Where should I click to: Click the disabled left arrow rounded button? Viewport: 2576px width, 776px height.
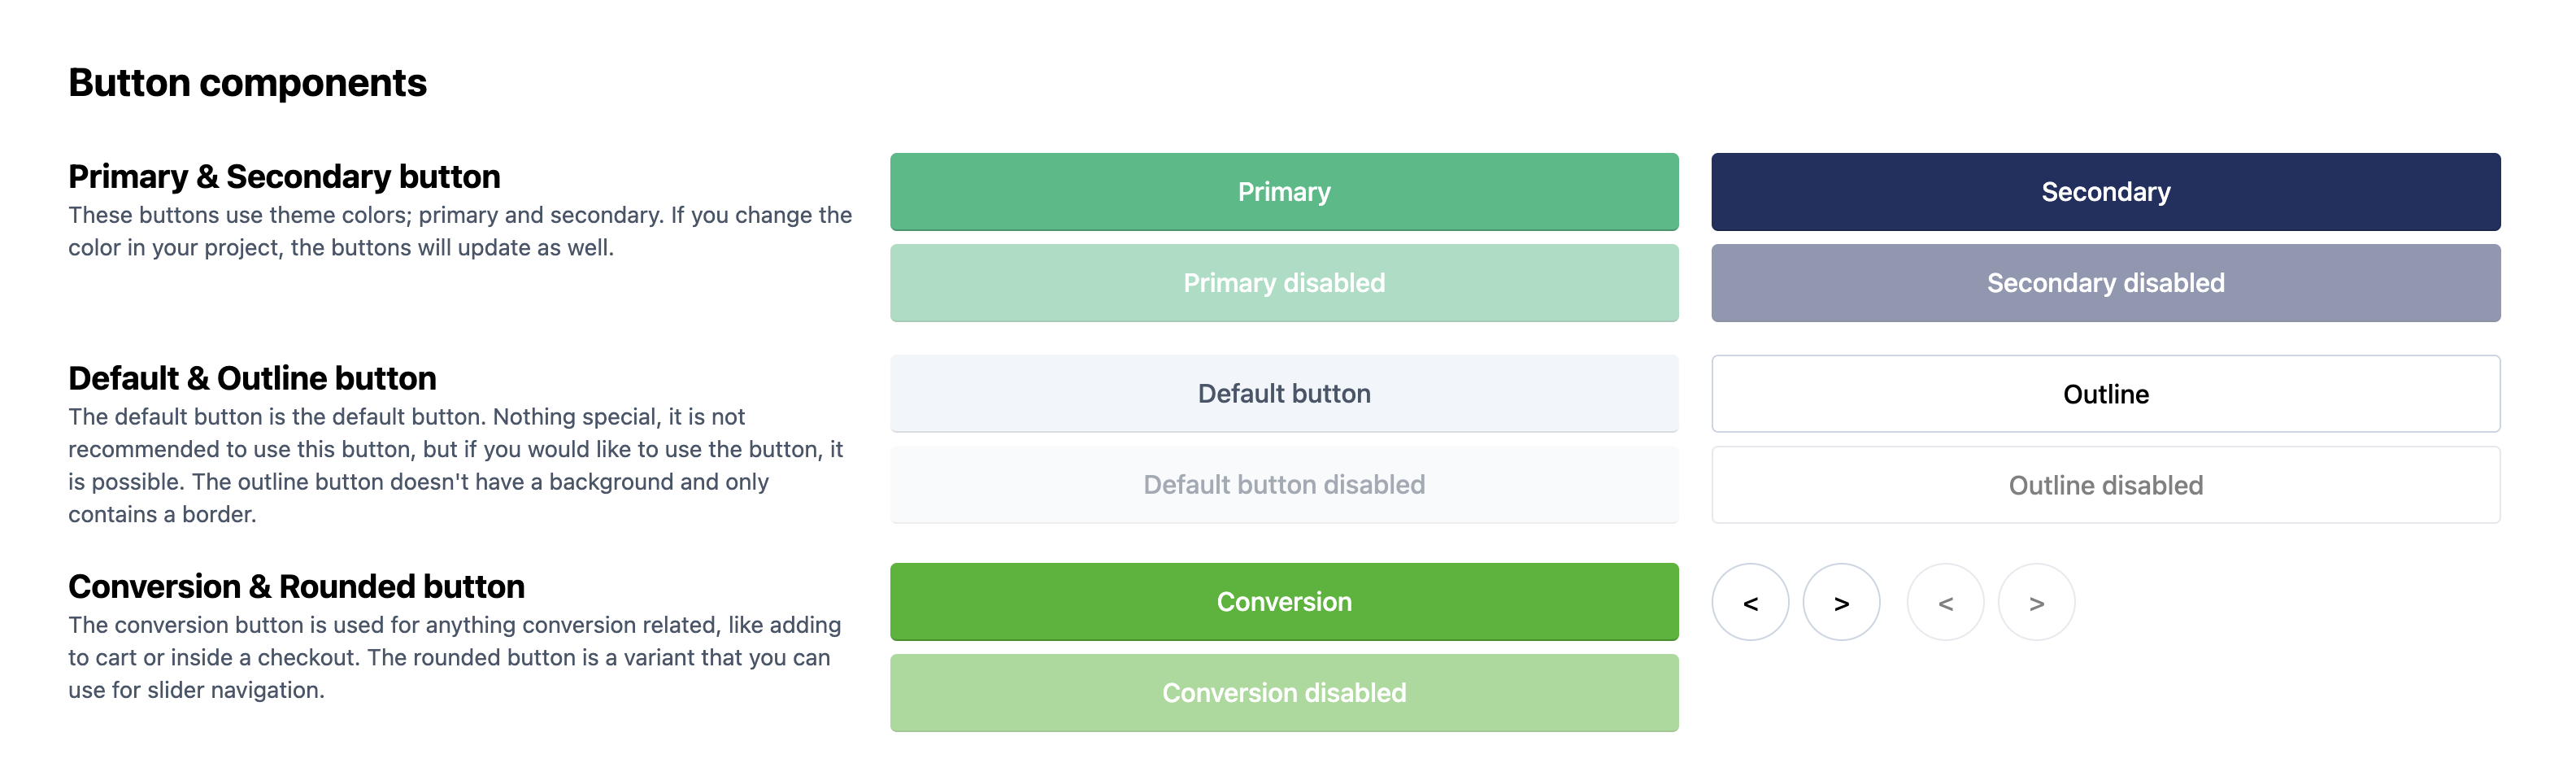tap(1945, 602)
